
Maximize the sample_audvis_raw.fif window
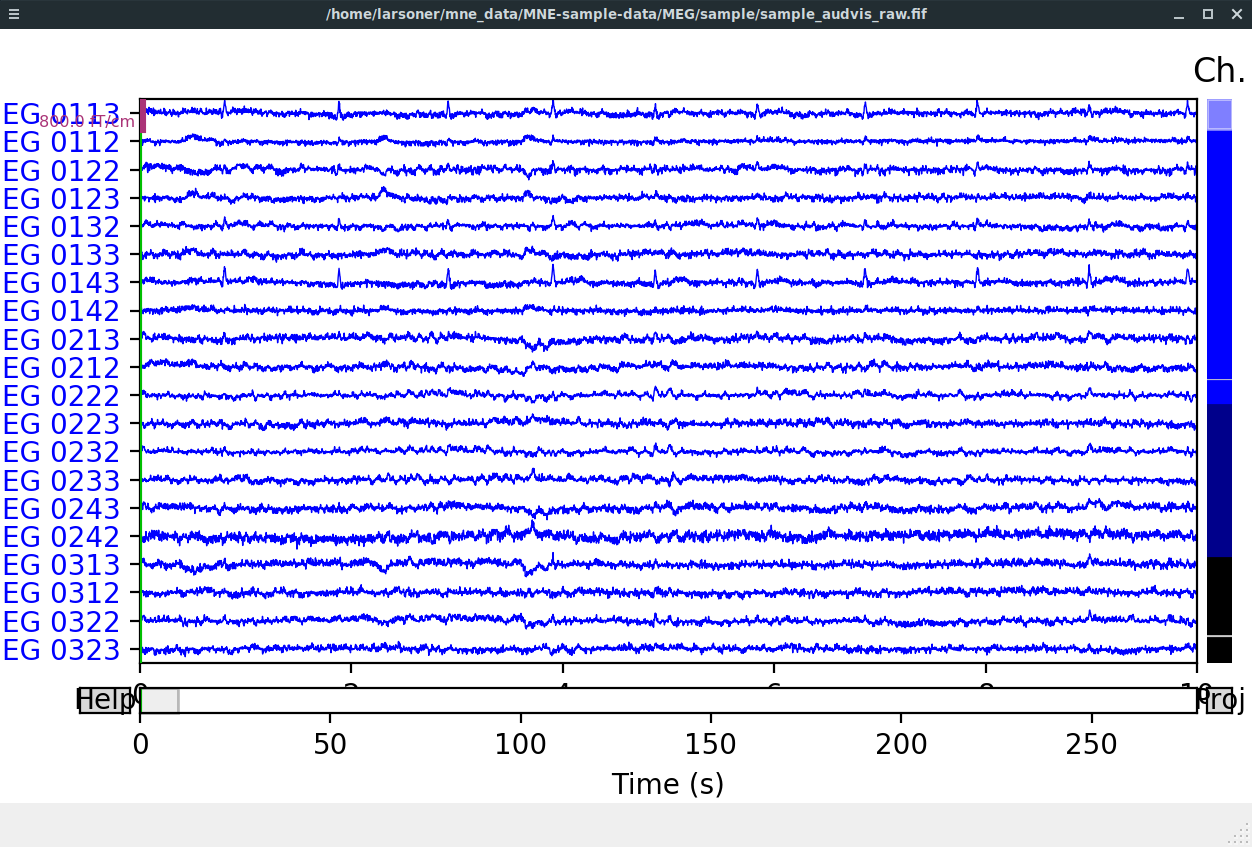(1207, 14)
